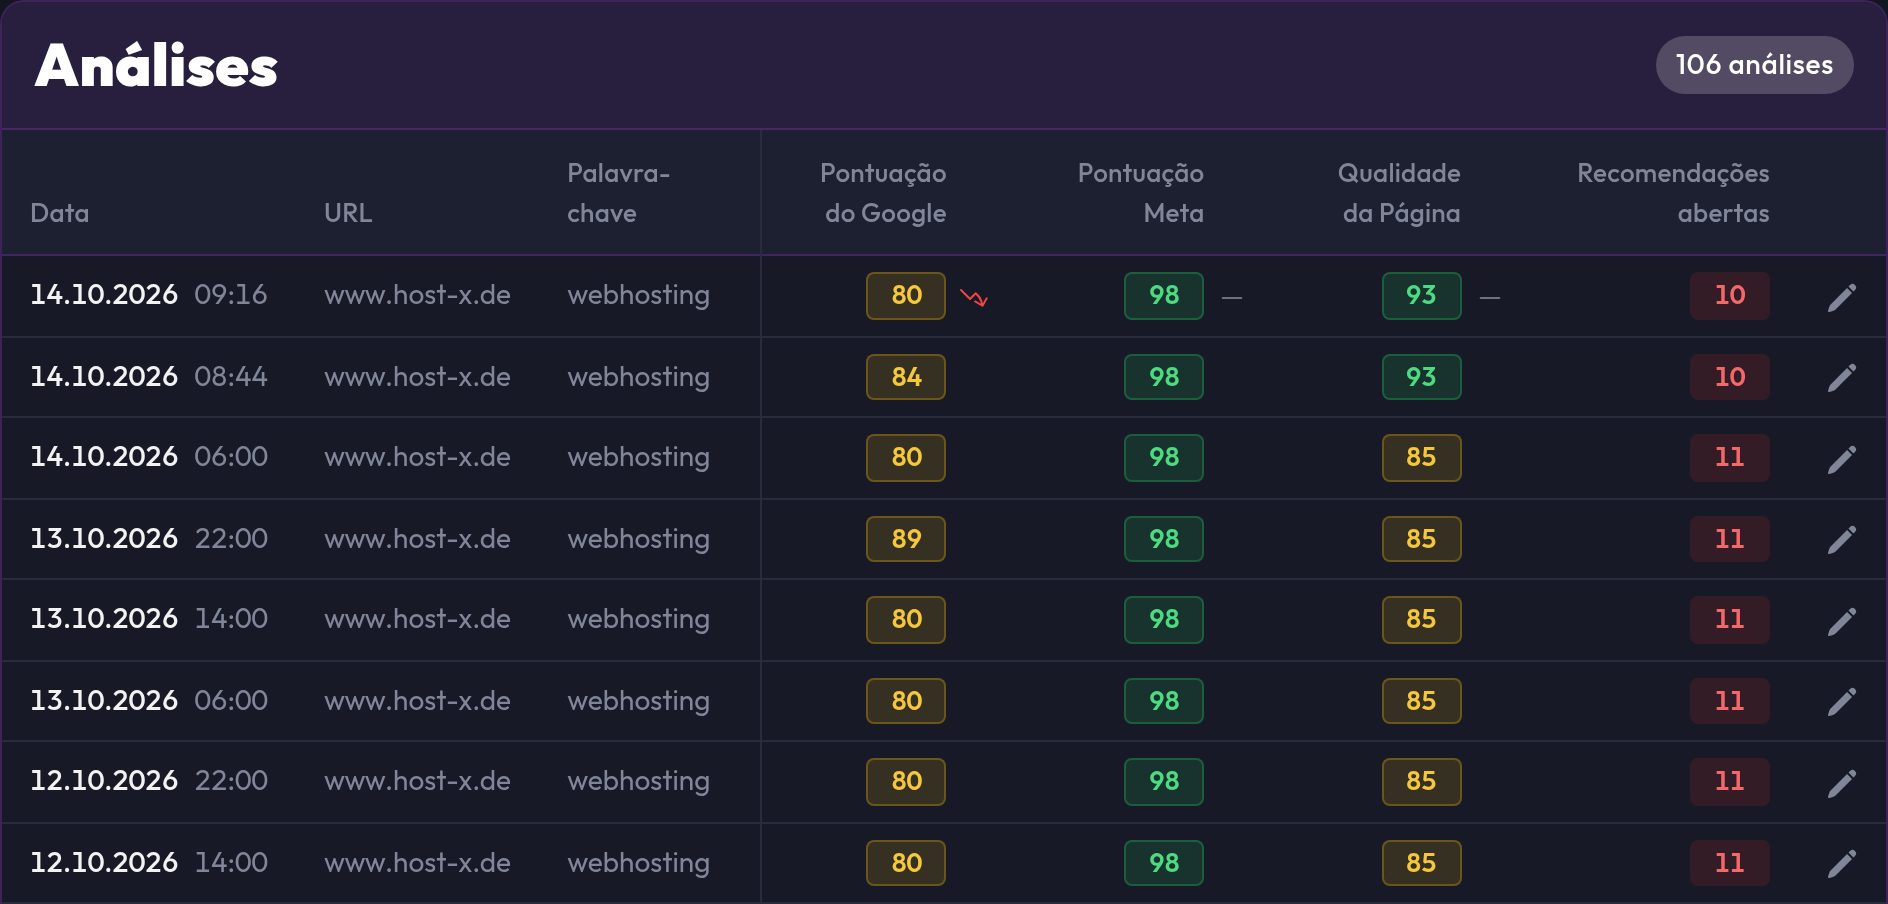Edit the 12.10.2026 22:00 analysis
The height and width of the screenshot is (904, 1888).
point(1842,782)
